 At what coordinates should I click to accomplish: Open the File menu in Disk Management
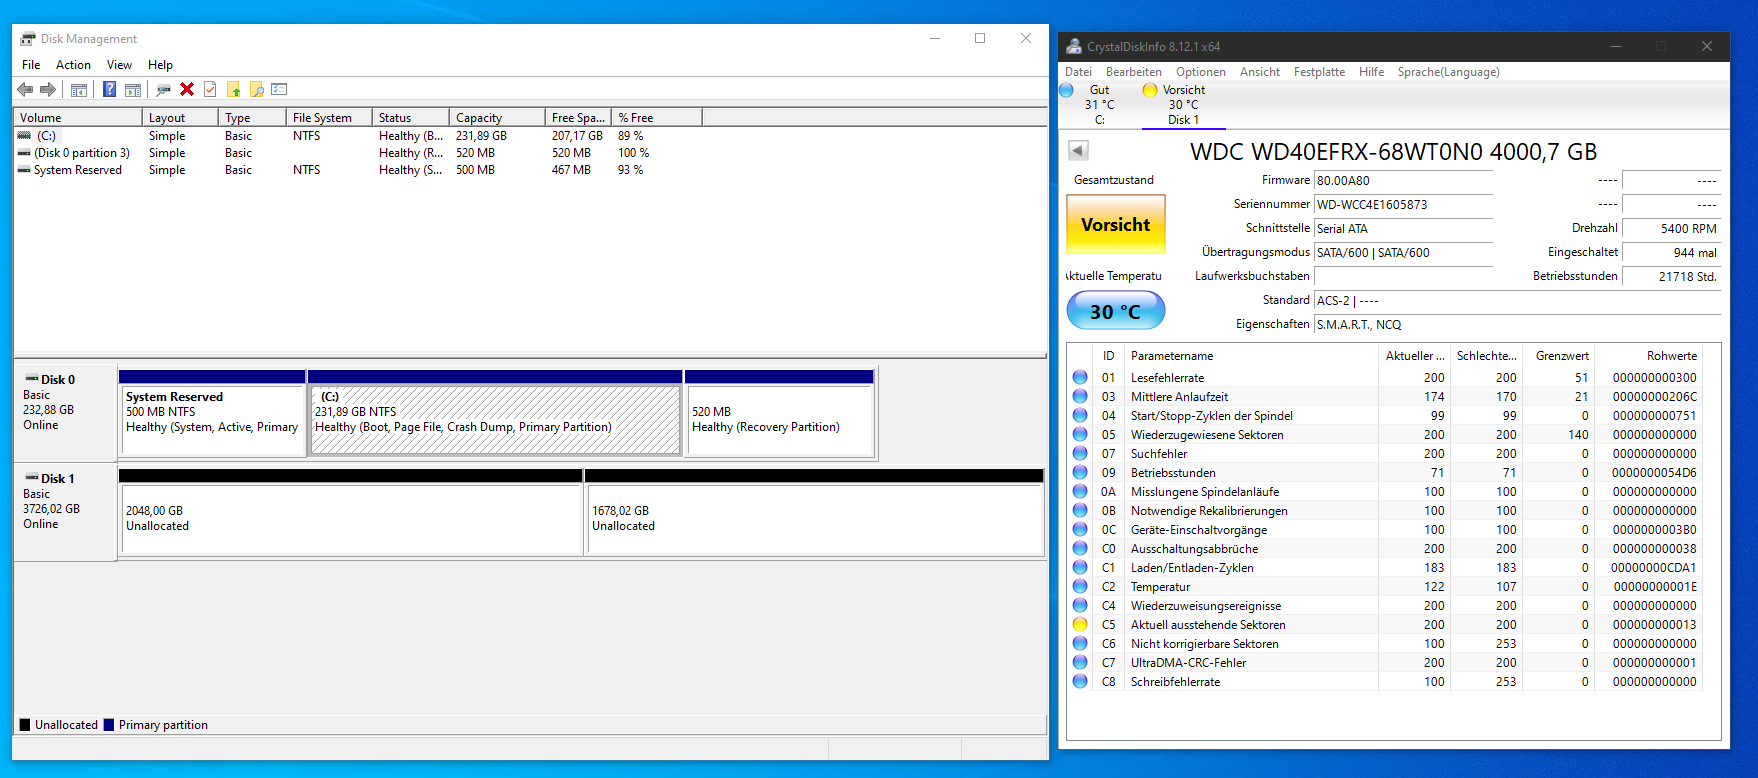(31, 64)
